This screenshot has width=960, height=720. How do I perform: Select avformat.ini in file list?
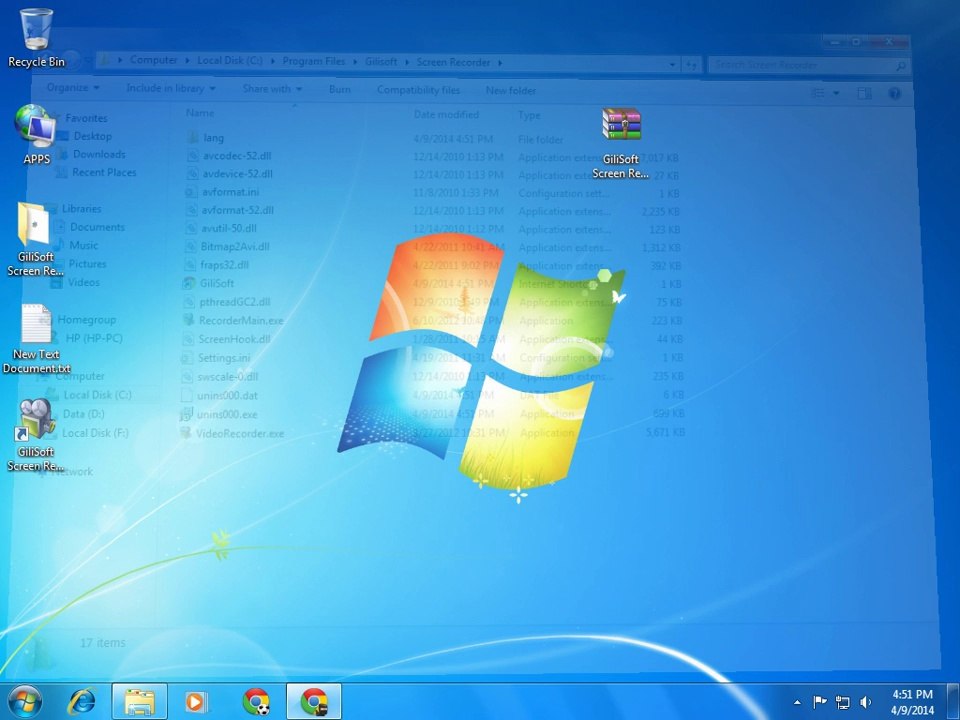pos(230,192)
